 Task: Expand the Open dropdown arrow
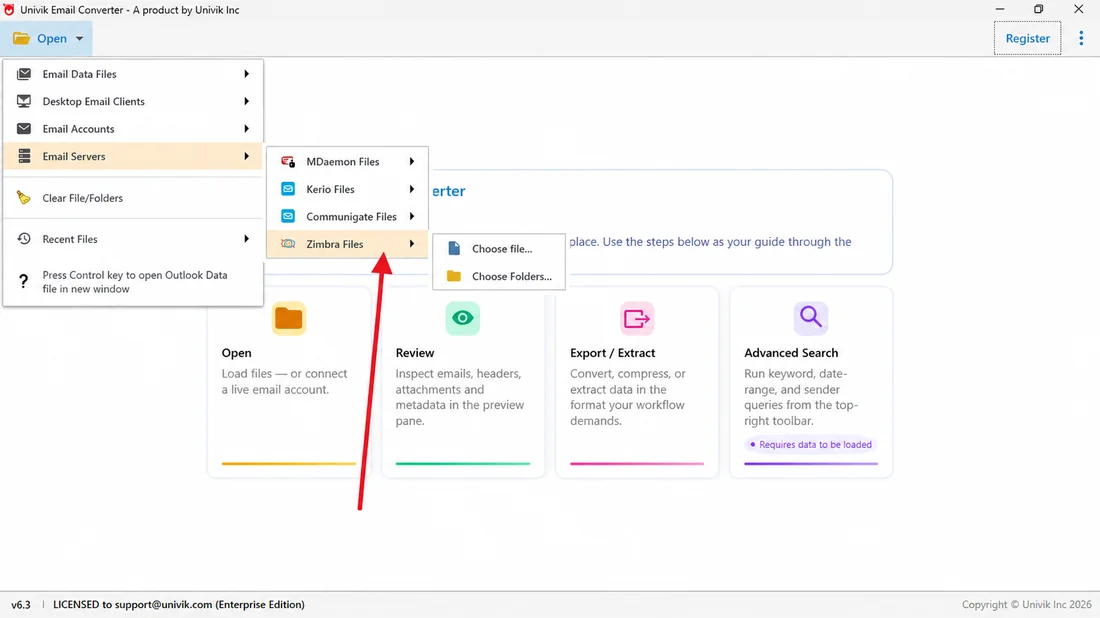coord(79,39)
